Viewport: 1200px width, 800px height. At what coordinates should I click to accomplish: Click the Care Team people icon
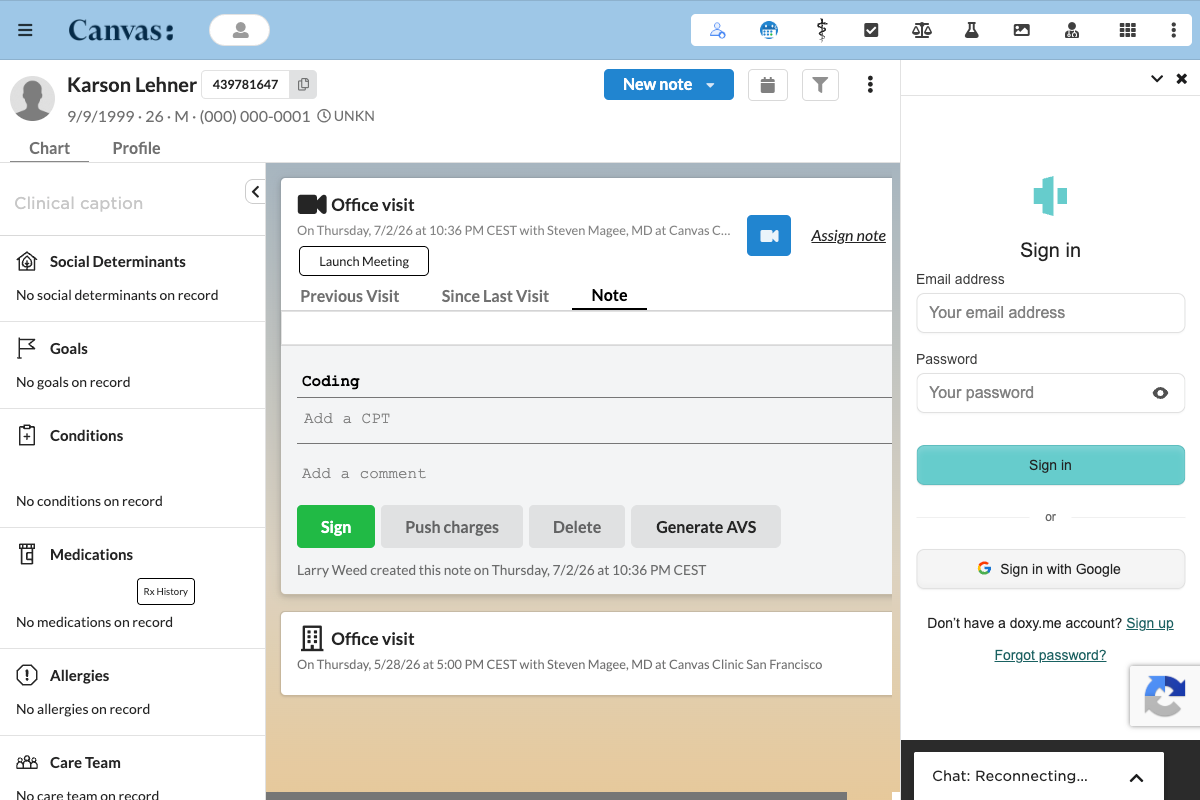(x=27, y=763)
